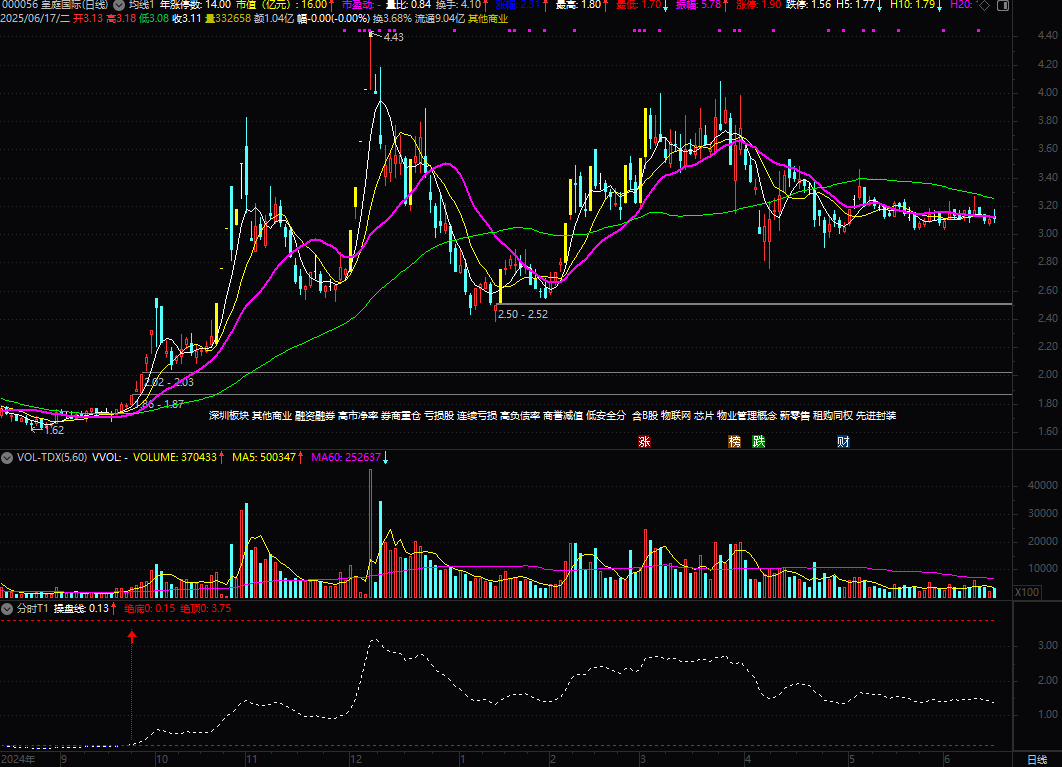Click the 4.43 high price label
1062x767 pixels.
point(394,37)
